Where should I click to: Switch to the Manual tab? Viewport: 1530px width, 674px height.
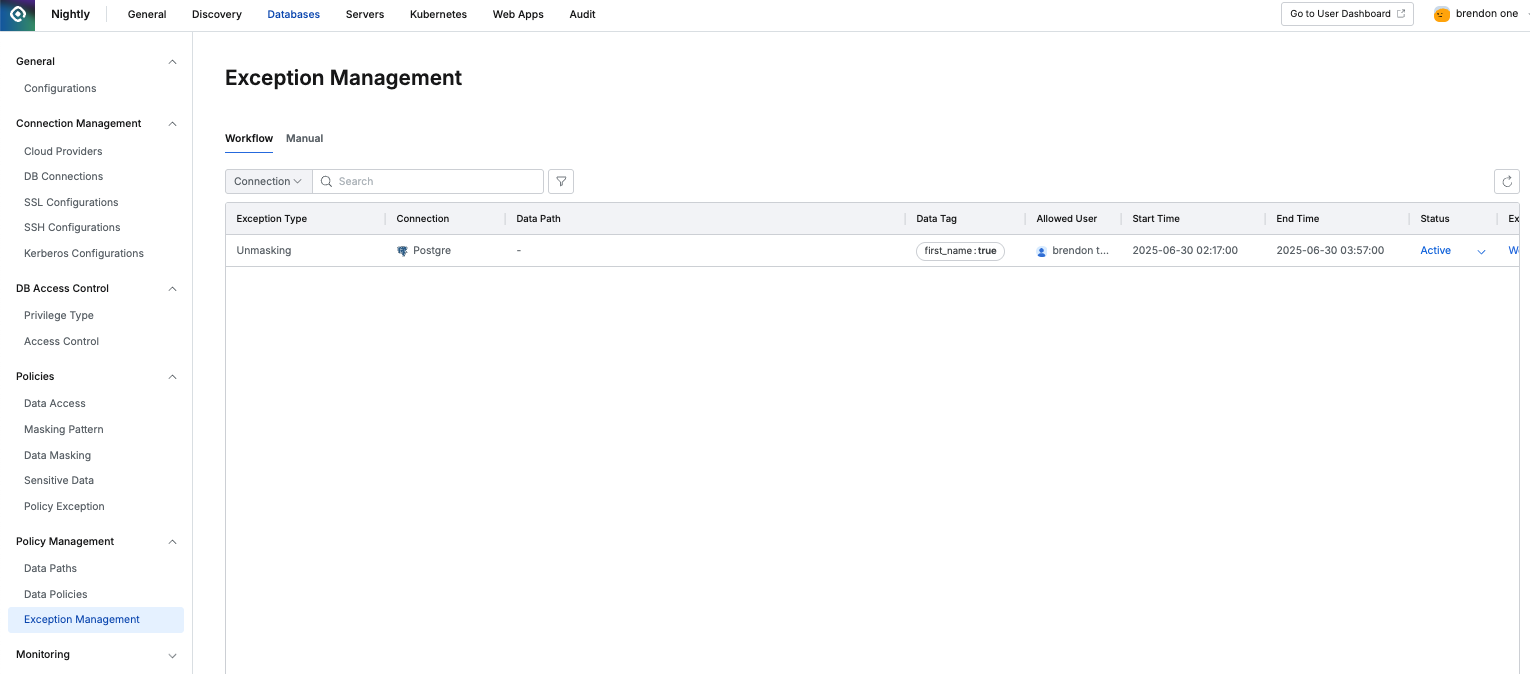304,138
